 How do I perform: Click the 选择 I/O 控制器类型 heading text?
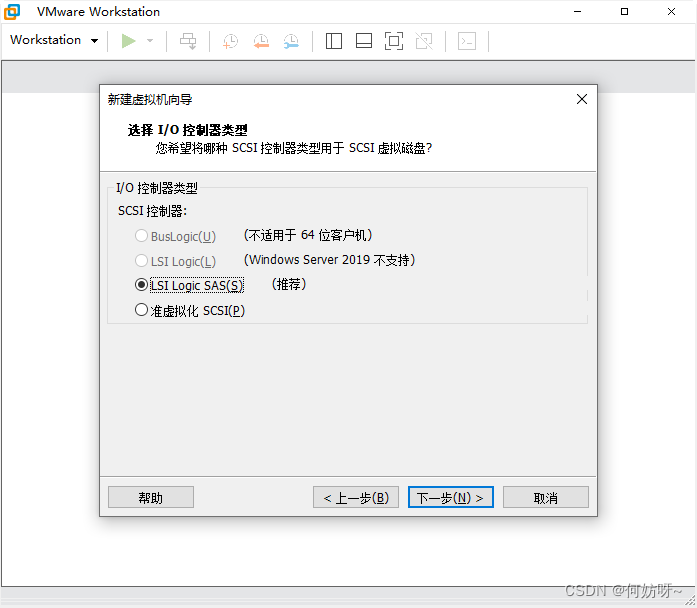click(187, 130)
